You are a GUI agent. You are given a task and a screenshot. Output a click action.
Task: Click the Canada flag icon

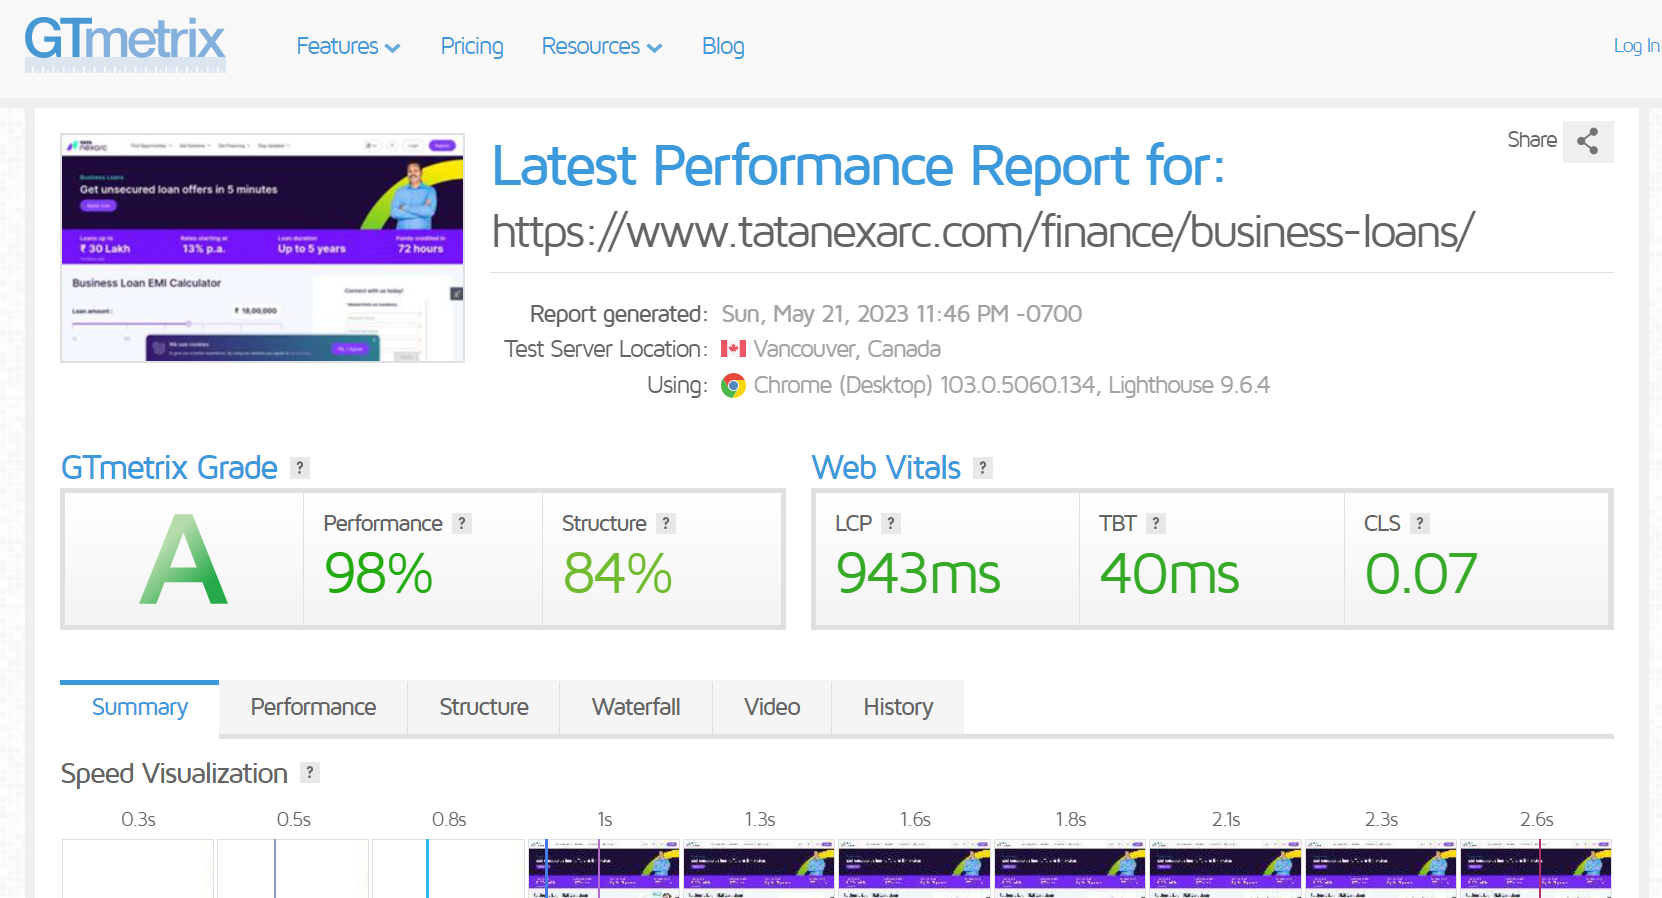click(x=734, y=349)
